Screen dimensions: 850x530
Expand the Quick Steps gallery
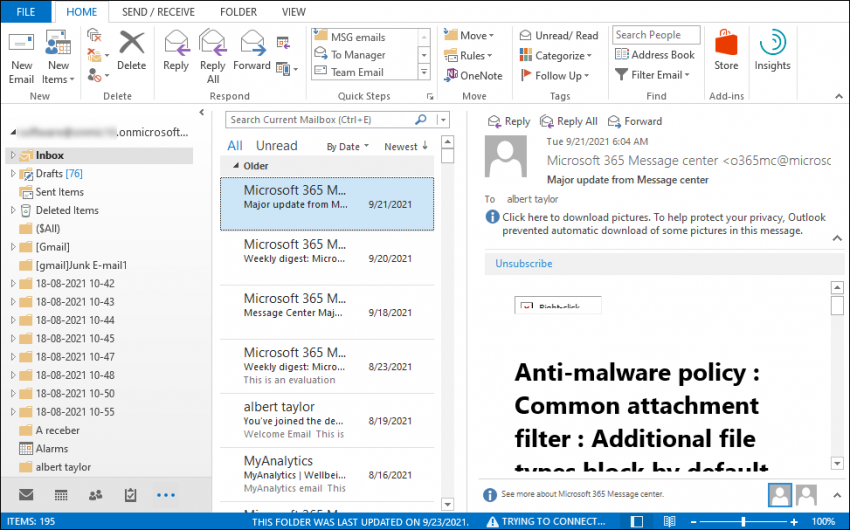(424, 72)
